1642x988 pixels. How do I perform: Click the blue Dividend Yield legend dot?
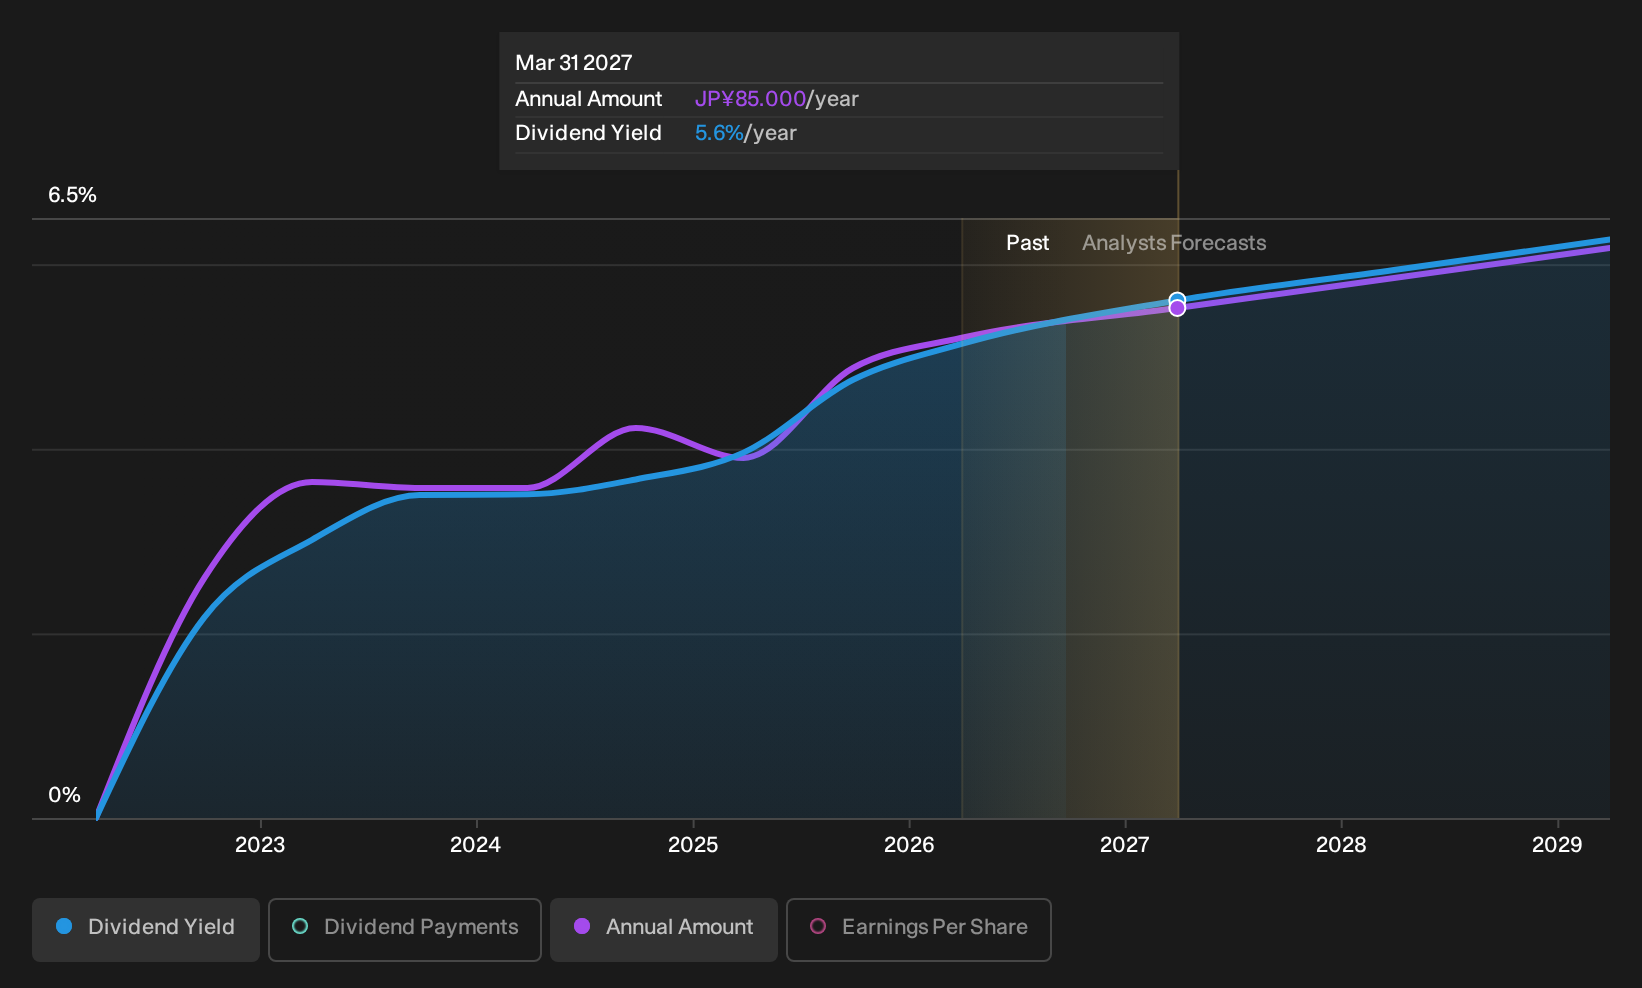click(x=64, y=926)
